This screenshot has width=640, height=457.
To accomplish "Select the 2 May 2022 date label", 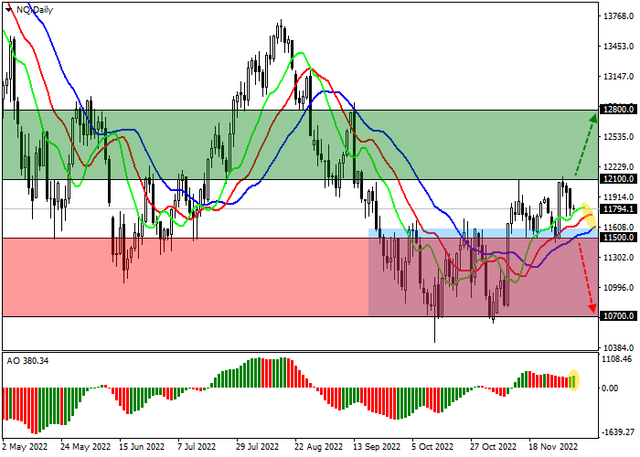I will click(x=27, y=449).
